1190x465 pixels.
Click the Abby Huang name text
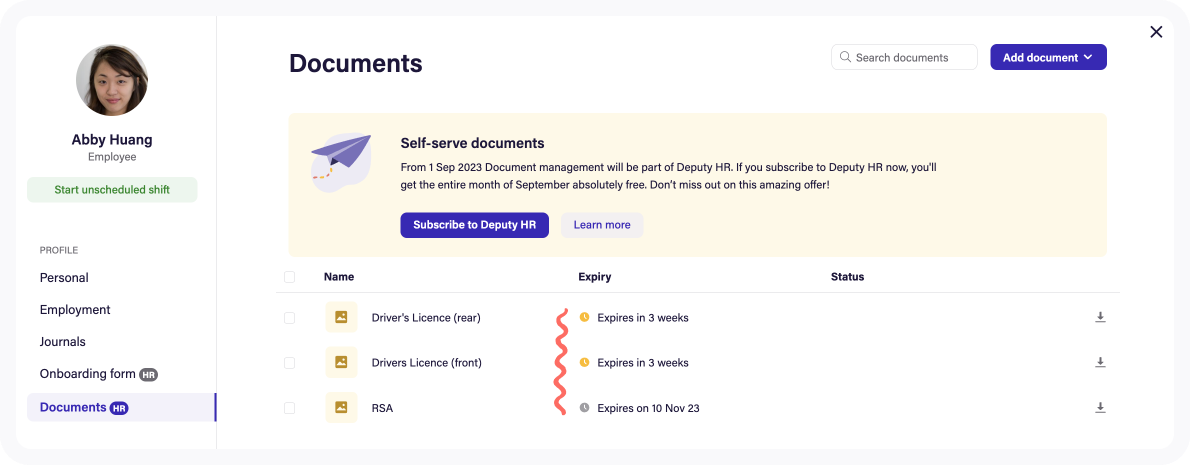tap(112, 140)
